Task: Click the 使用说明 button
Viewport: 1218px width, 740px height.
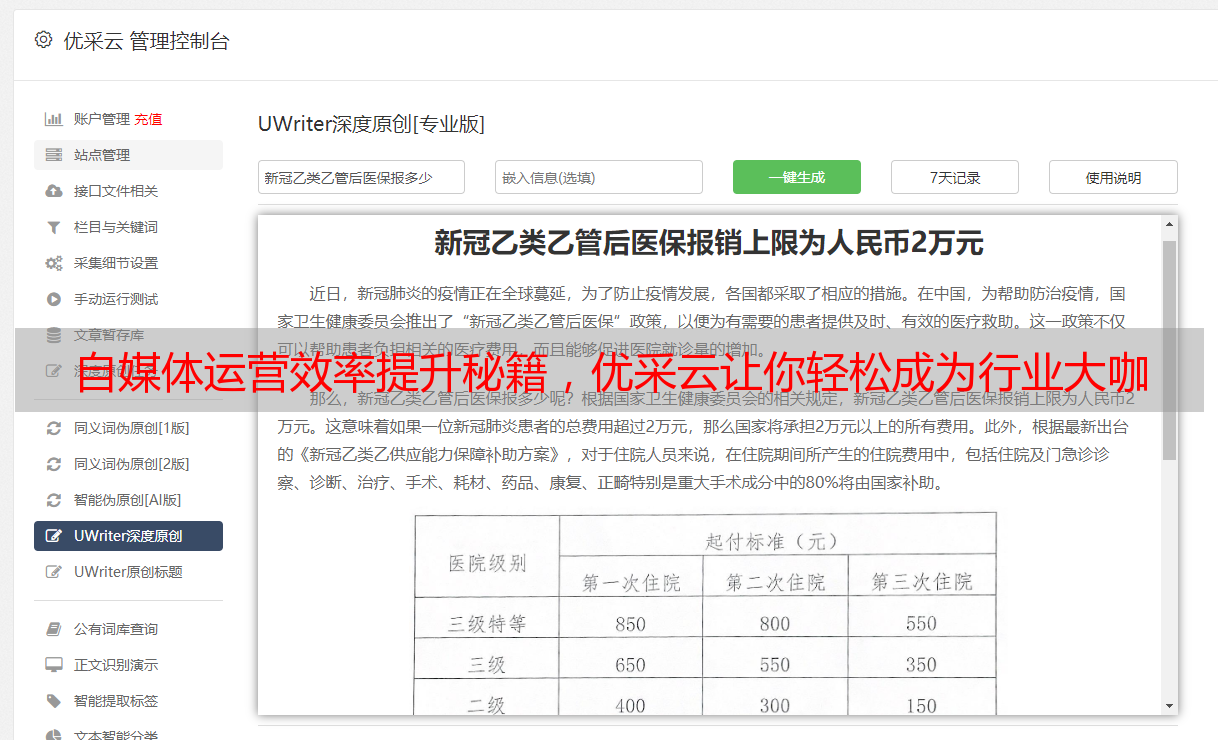Action: (1112, 177)
